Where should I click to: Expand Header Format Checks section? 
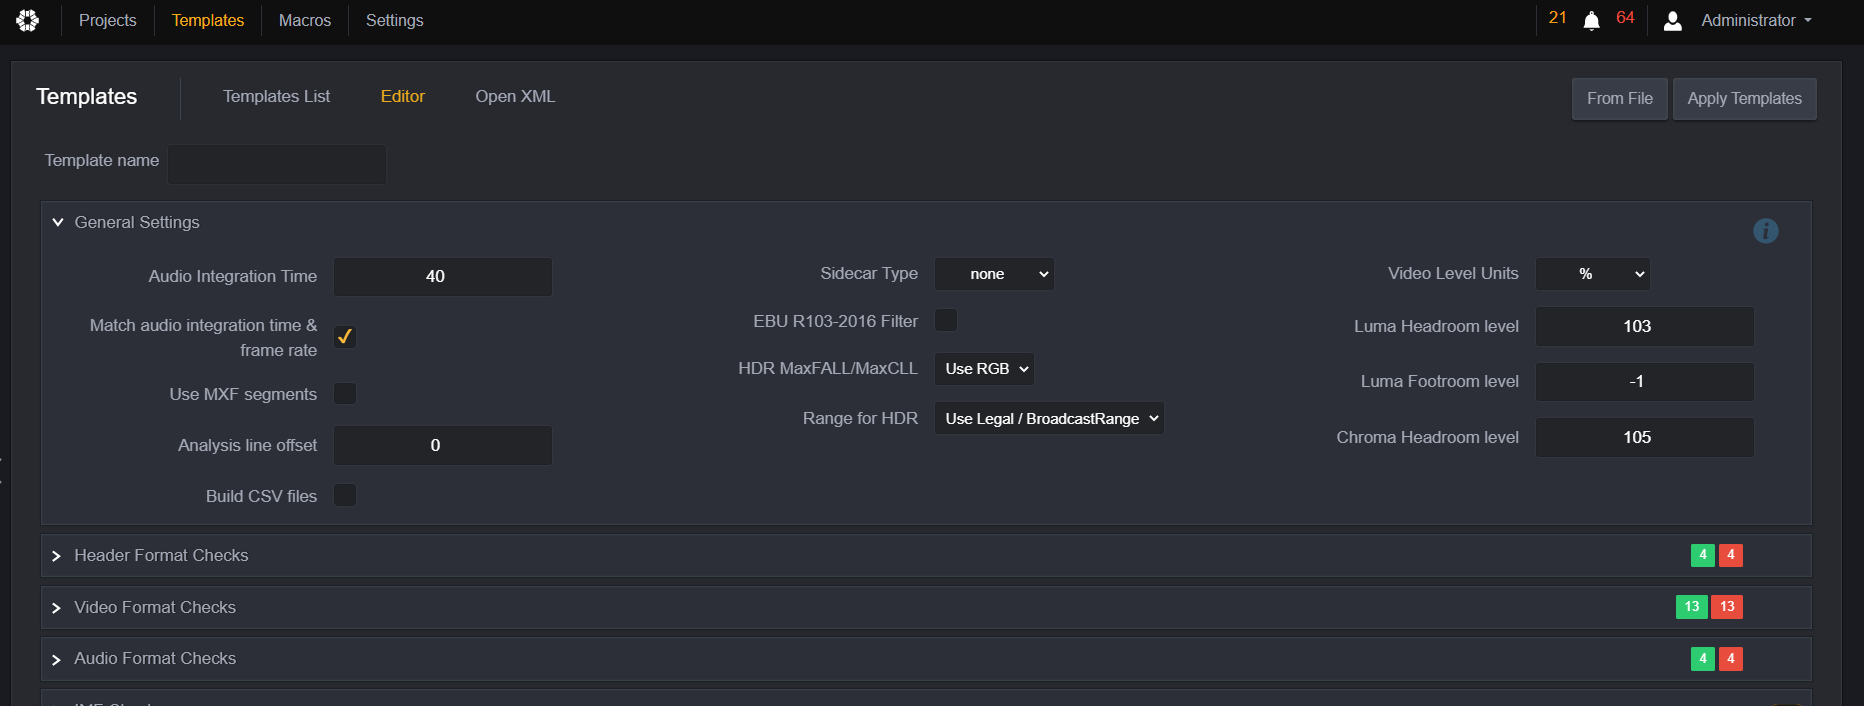57,556
